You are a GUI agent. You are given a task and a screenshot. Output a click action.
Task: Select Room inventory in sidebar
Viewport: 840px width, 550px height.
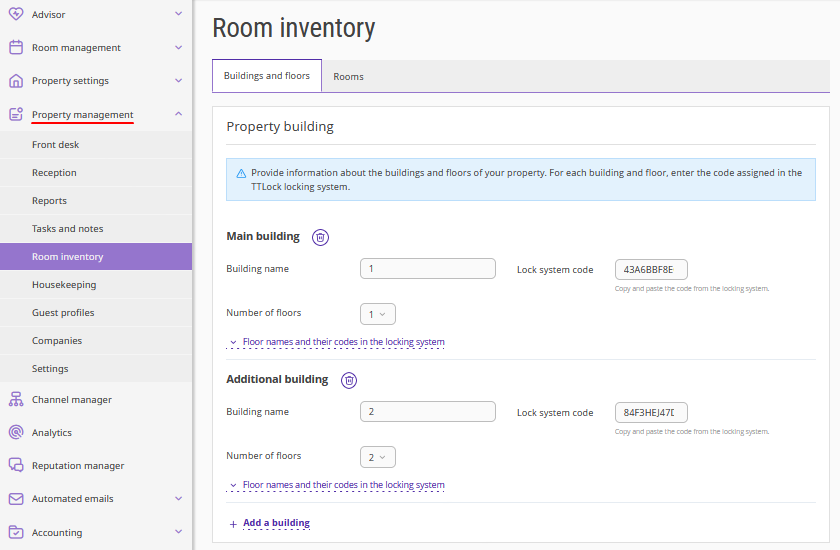pos(96,257)
